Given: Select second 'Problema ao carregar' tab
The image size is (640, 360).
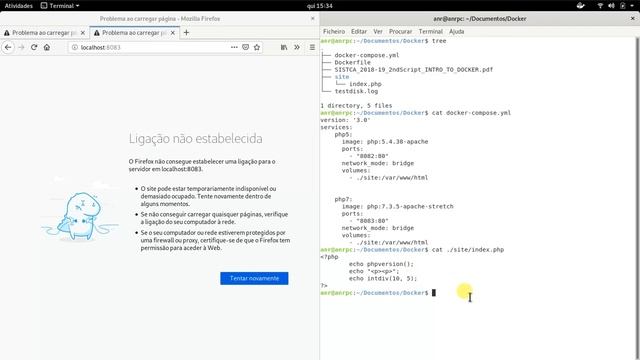Looking at the screenshot, I should coord(134,33).
